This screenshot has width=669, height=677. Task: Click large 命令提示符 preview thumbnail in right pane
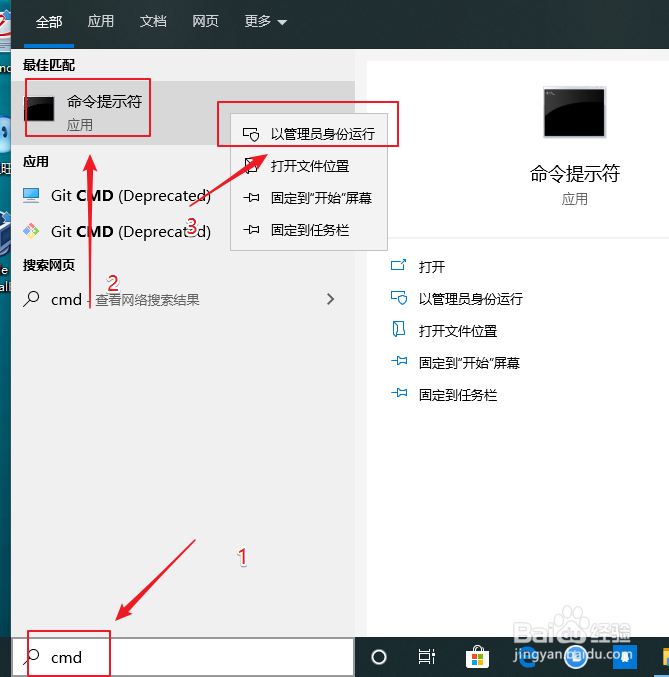(574, 112)
